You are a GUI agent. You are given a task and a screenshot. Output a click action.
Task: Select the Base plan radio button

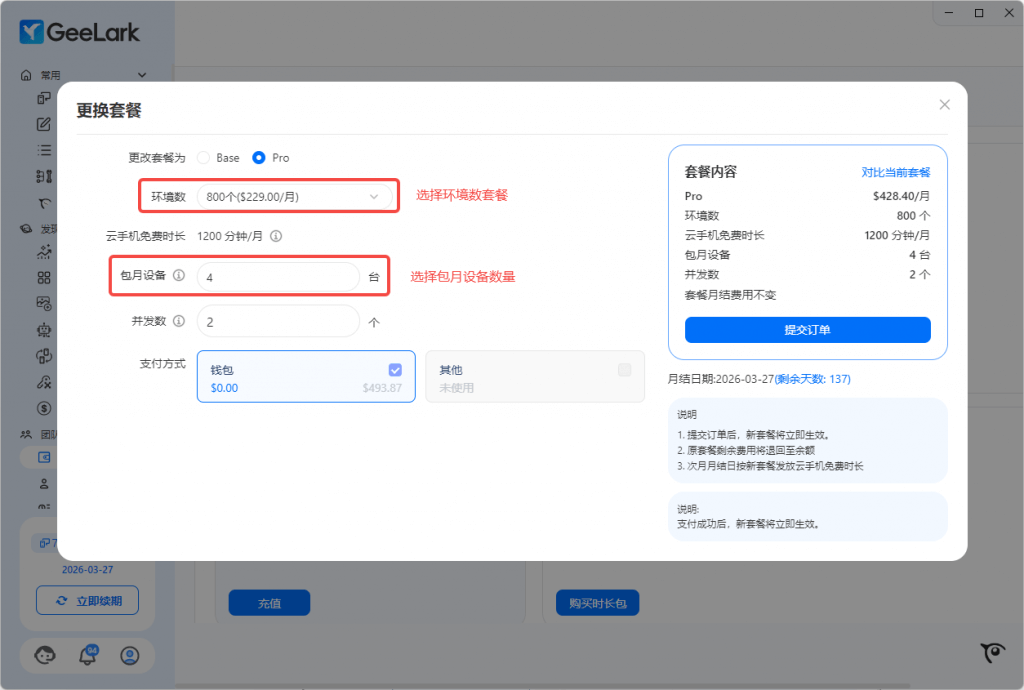(204, 158)
